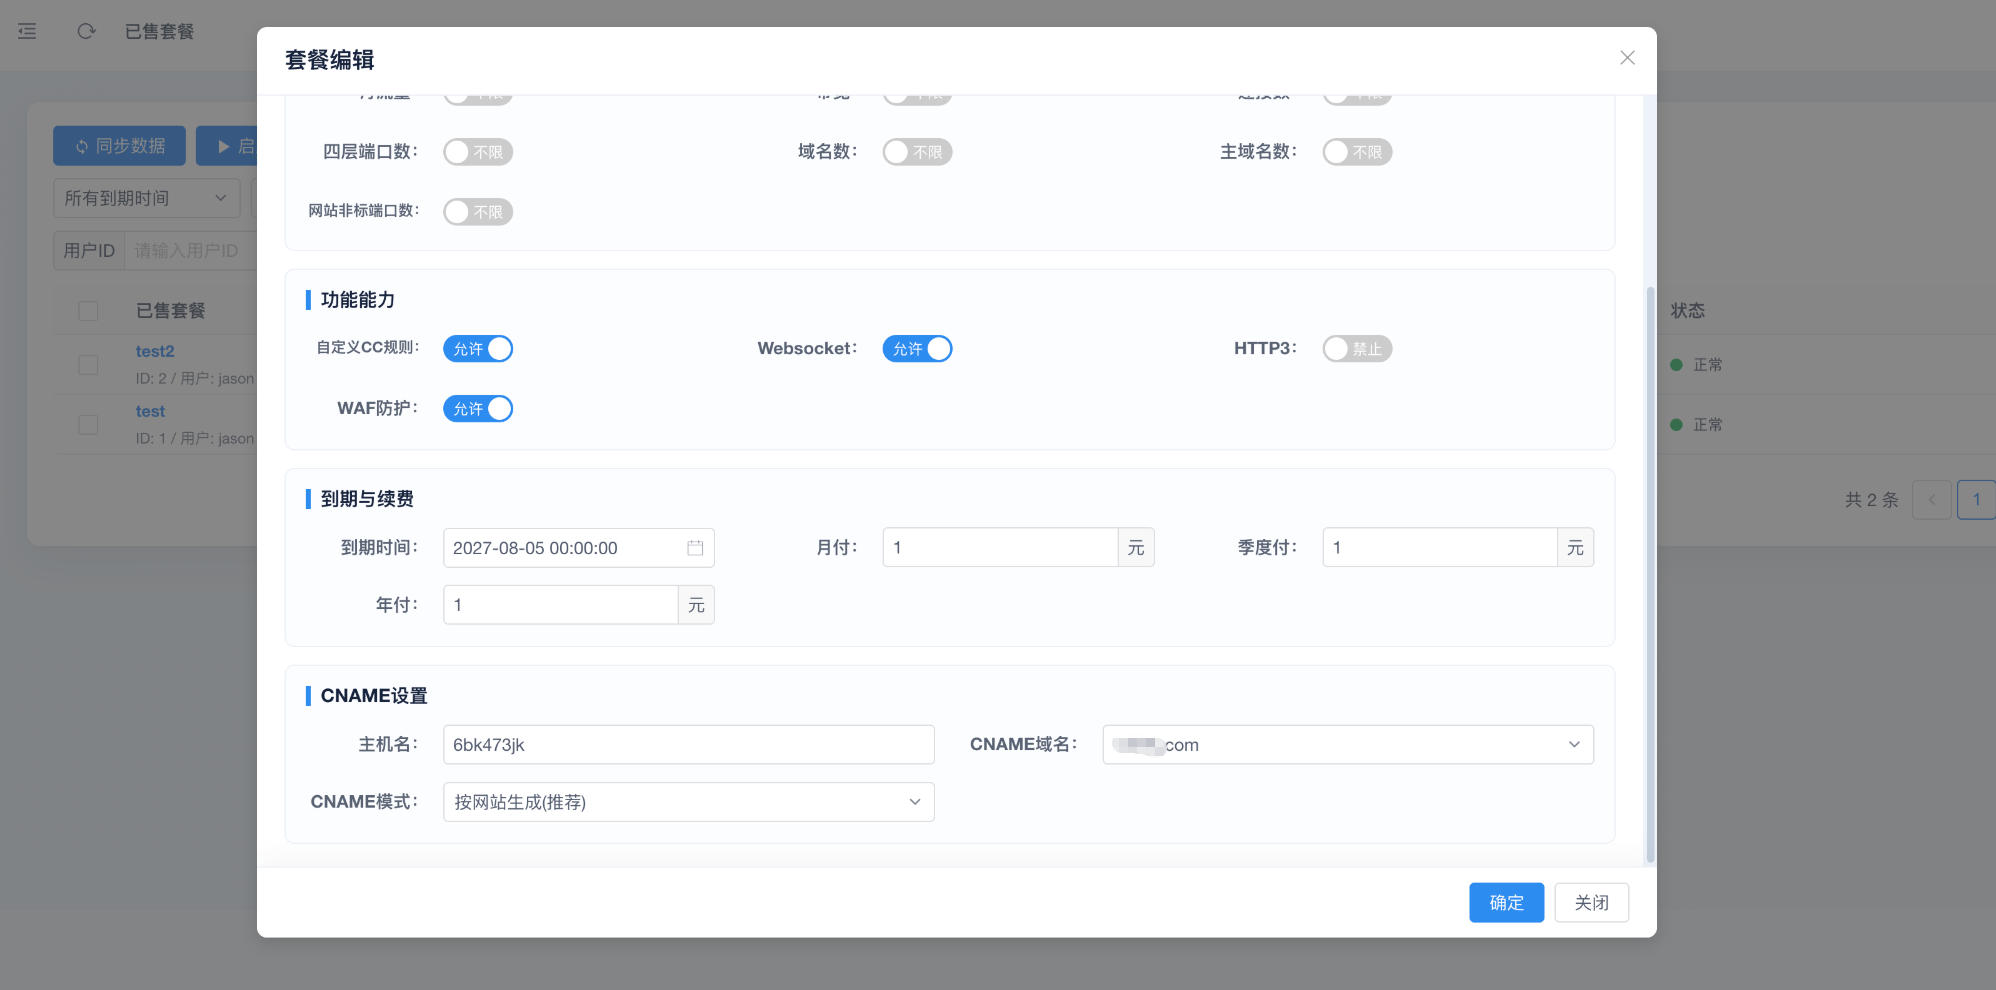Click the 到期时间 date input
Image resolution: width=1996 pixels, height=990 pixels.
[579, 548]
